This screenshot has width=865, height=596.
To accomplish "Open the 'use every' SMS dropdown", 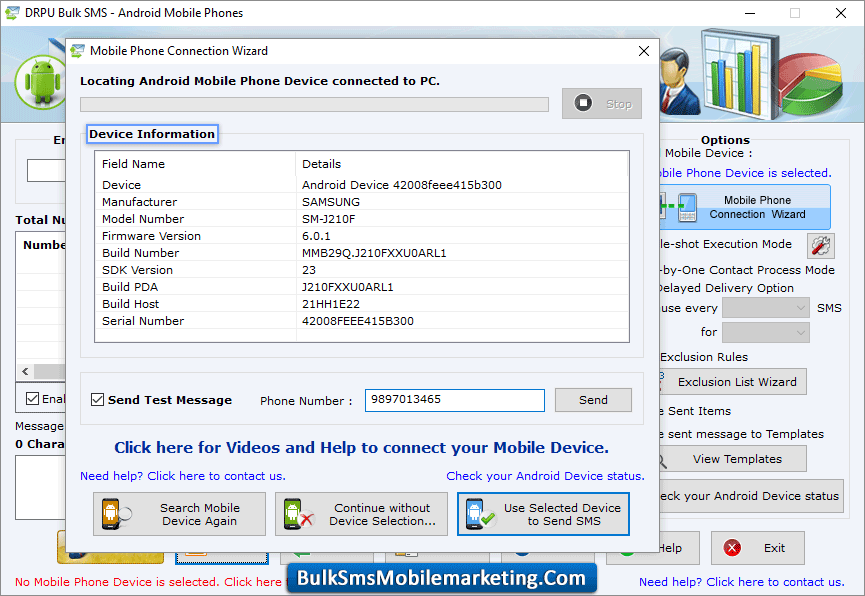I will [x=766, y=308].
